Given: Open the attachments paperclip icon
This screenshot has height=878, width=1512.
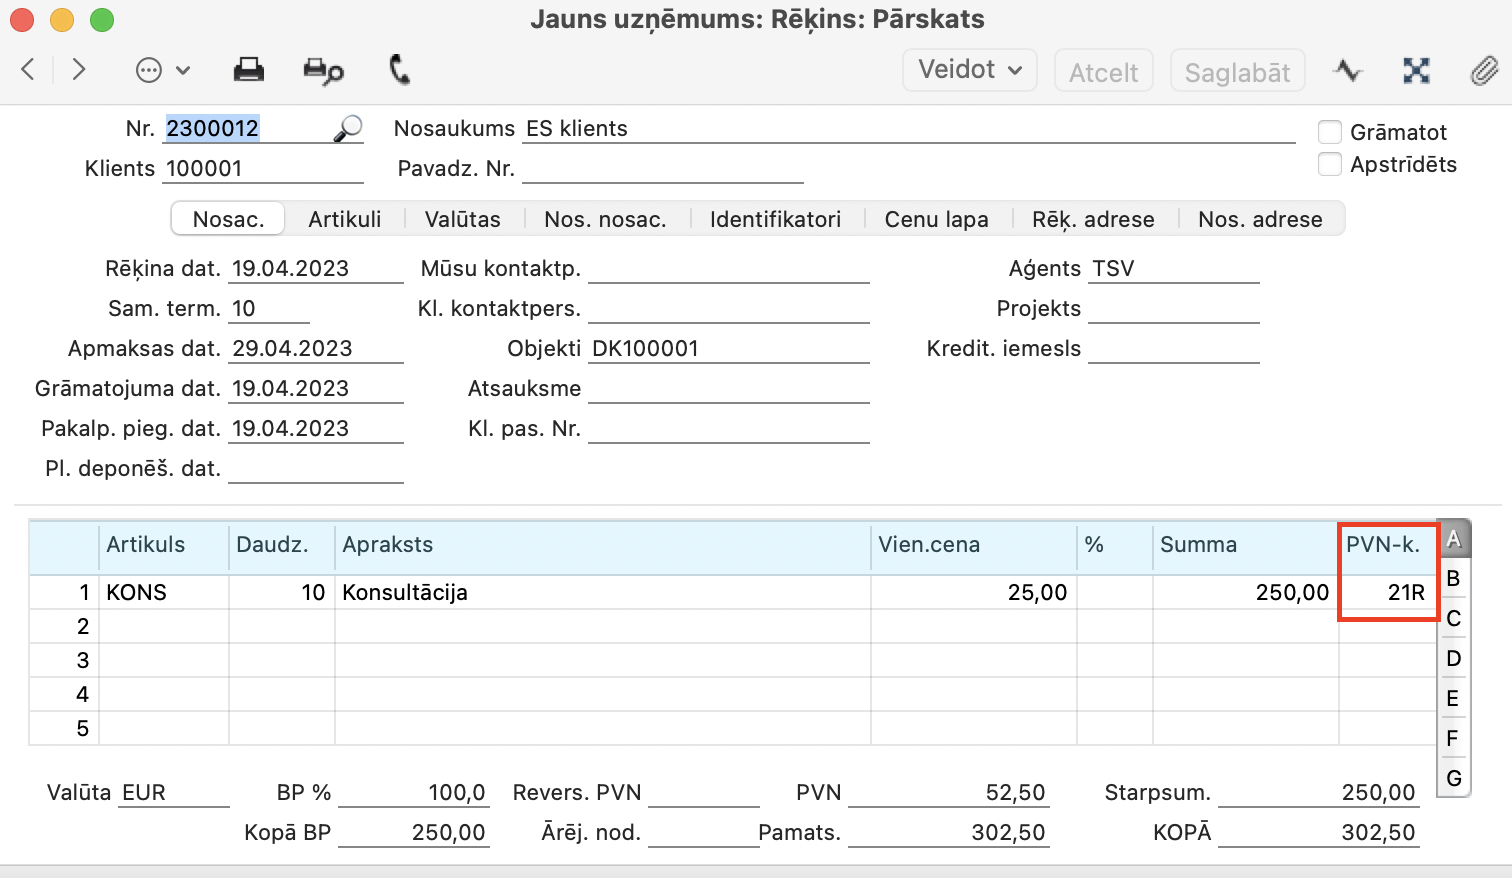Looking at the screenshot, I should coord(1484,70).
